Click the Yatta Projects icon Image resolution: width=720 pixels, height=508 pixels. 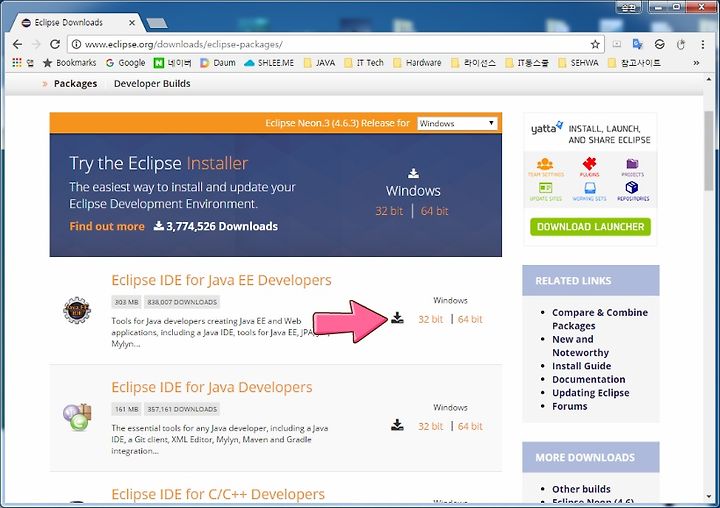pyautogui.click(x=632, y=167)
